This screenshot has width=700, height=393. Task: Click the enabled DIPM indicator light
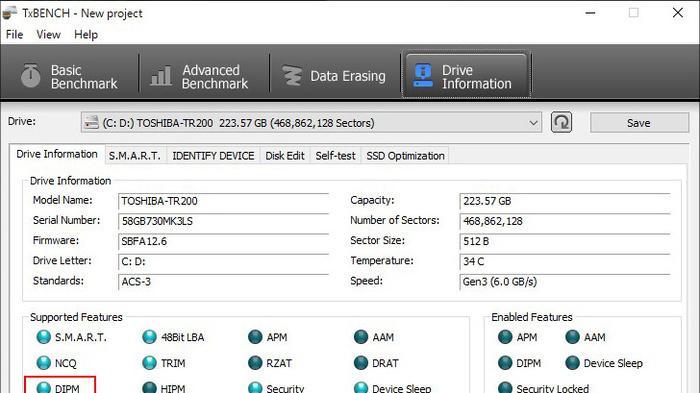pyautogui.click(x=505, y=363)
